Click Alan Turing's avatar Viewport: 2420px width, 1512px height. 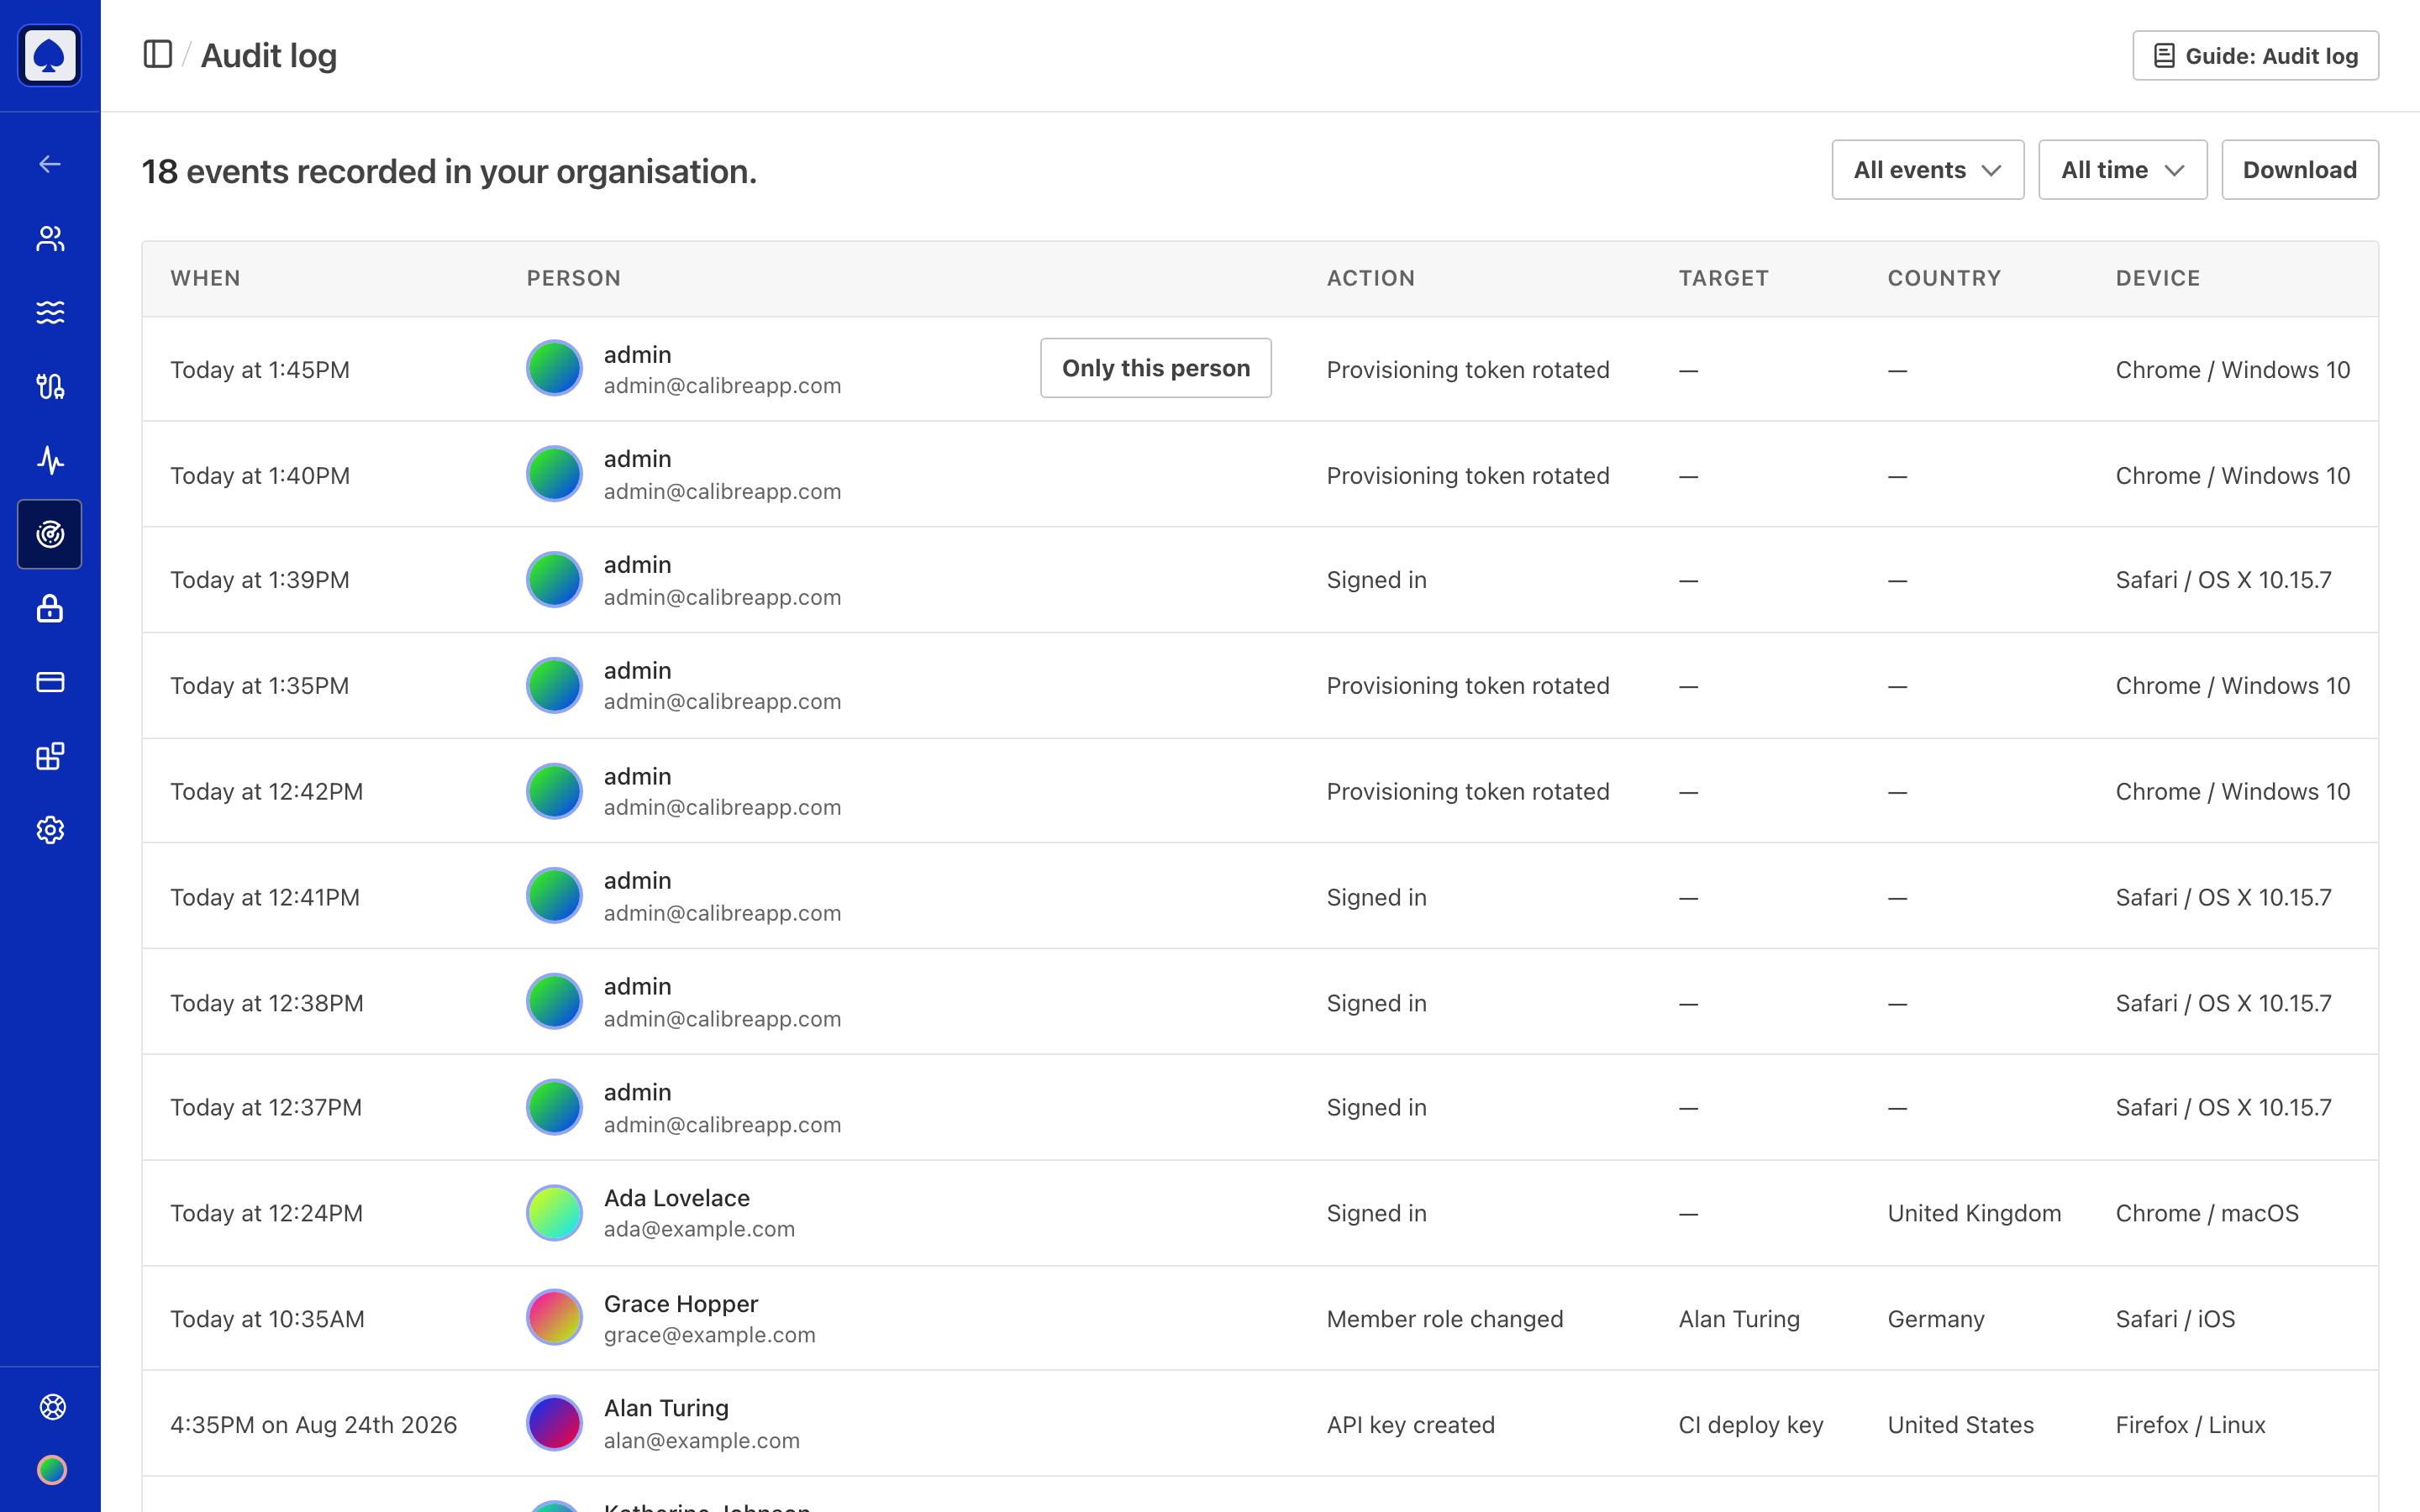[x=554, y=1423]
